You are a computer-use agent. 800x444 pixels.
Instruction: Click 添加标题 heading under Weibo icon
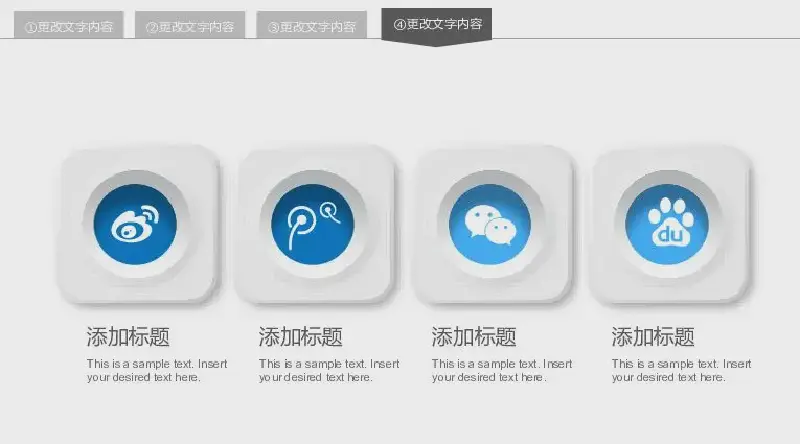click(128, 337)
